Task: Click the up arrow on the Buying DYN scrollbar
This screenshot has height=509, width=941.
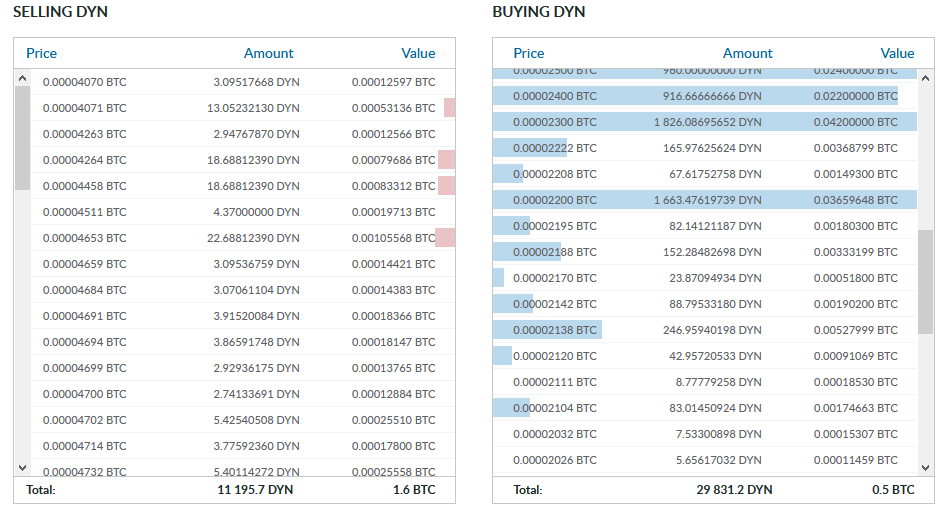Action: 925,78
